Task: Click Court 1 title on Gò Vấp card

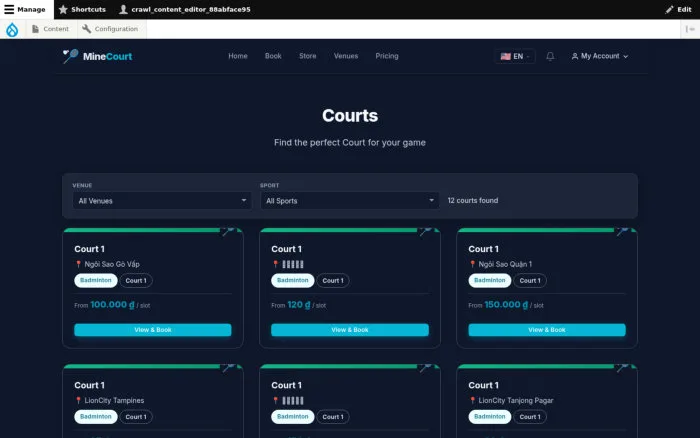Action: click(89, 249)
